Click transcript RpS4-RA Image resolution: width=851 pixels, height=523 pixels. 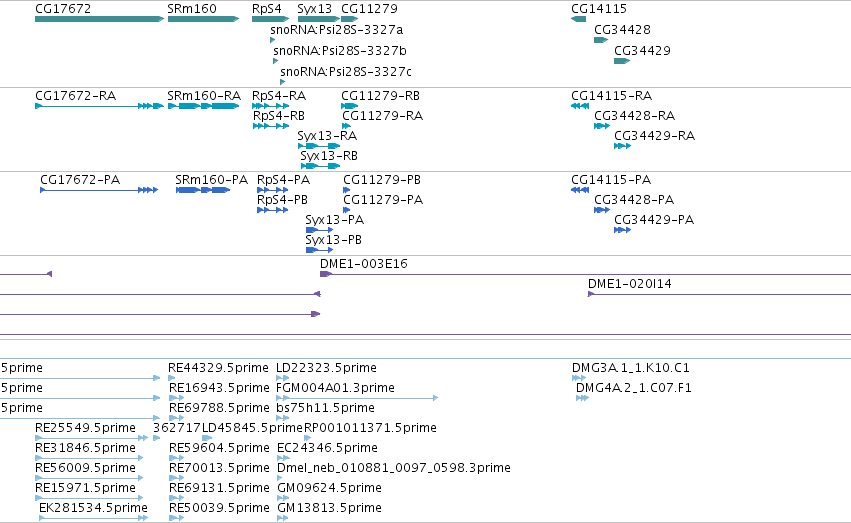coord(279,96)
